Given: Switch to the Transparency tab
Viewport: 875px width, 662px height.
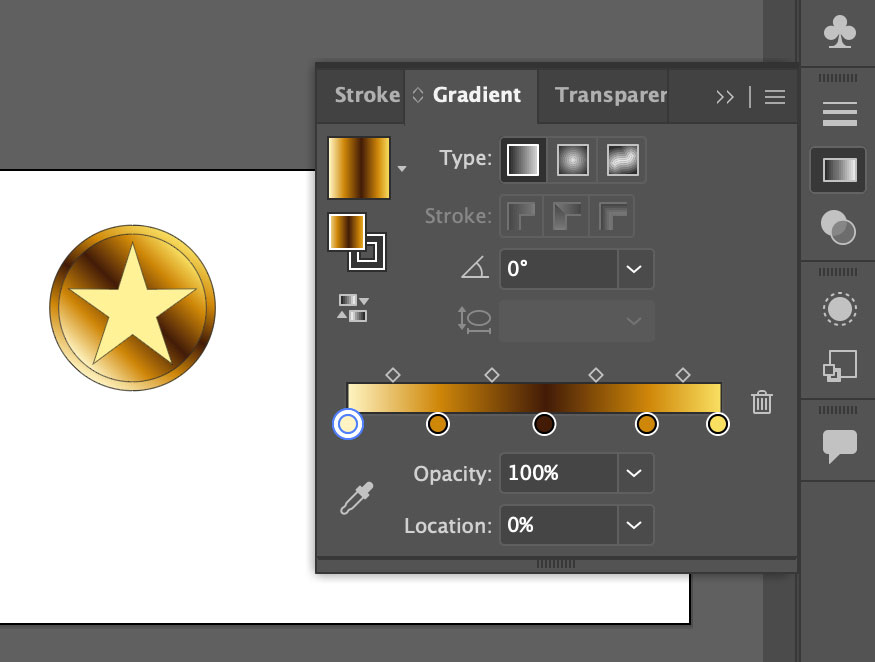Looking at the screenshot, I should coord(610,96).
